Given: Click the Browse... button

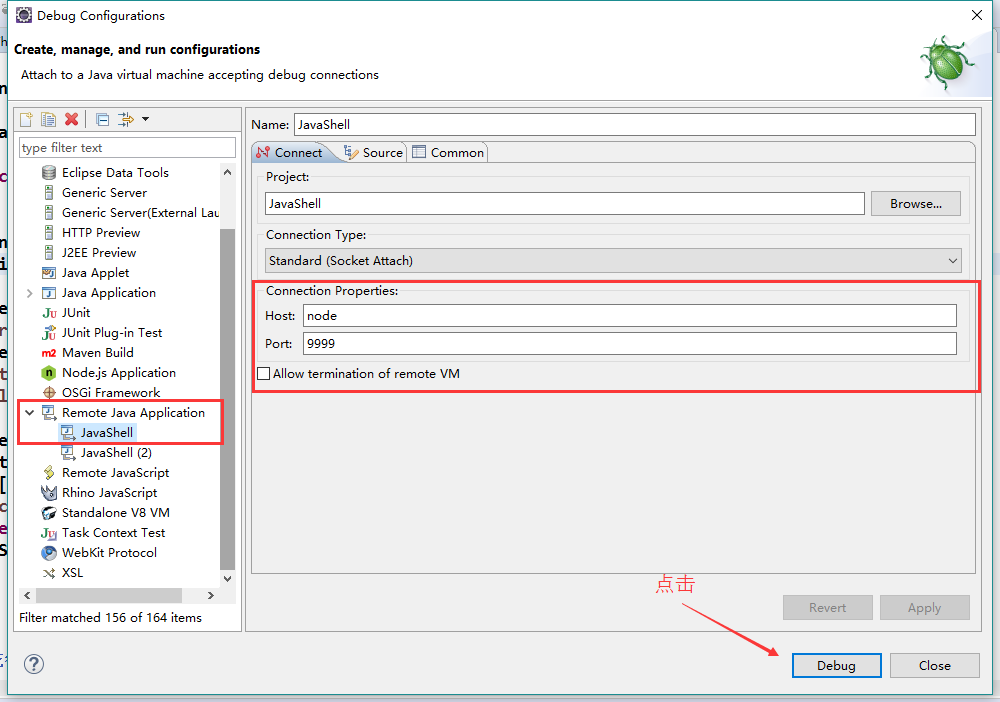Looking at the screenshot, I should (x=915, y=204).
